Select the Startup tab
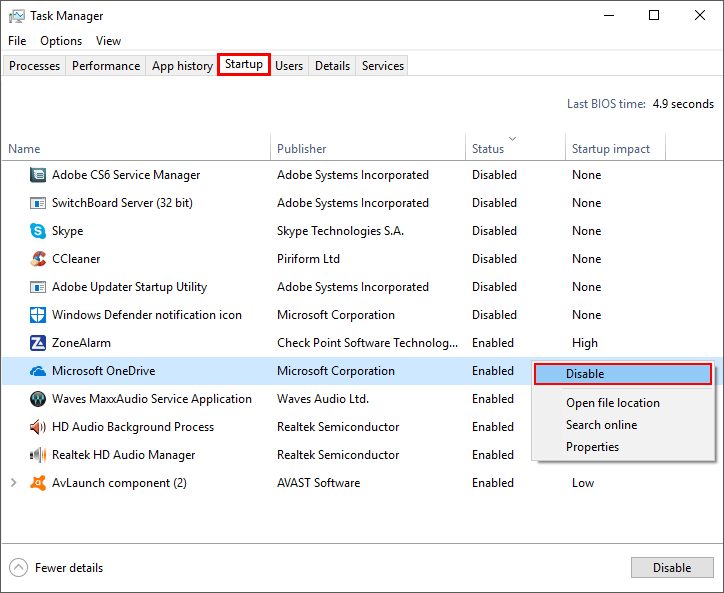724x593 pixels. click(244, 64)
